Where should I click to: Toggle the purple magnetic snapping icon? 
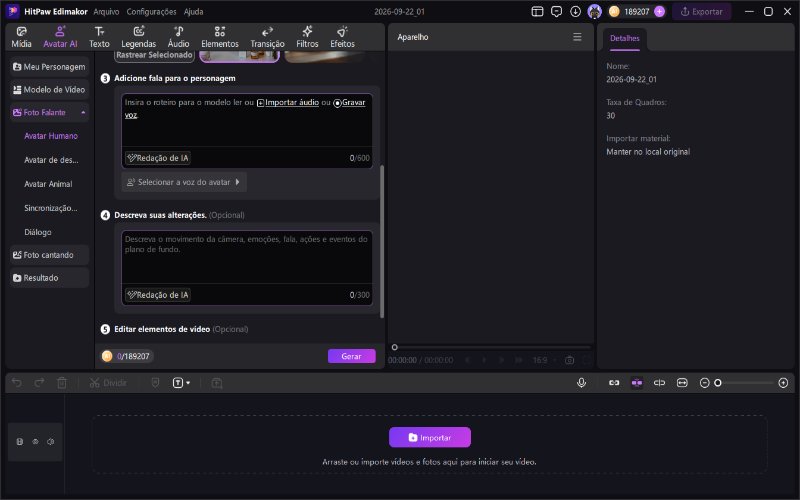tap(637, 383)
